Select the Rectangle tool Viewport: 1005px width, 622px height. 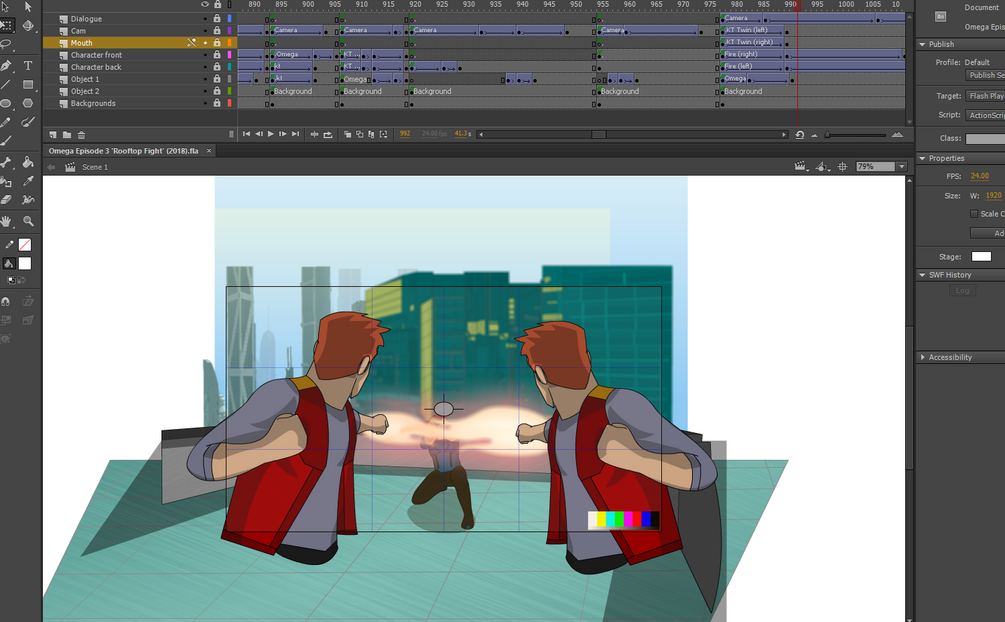[x=28, y=84]
